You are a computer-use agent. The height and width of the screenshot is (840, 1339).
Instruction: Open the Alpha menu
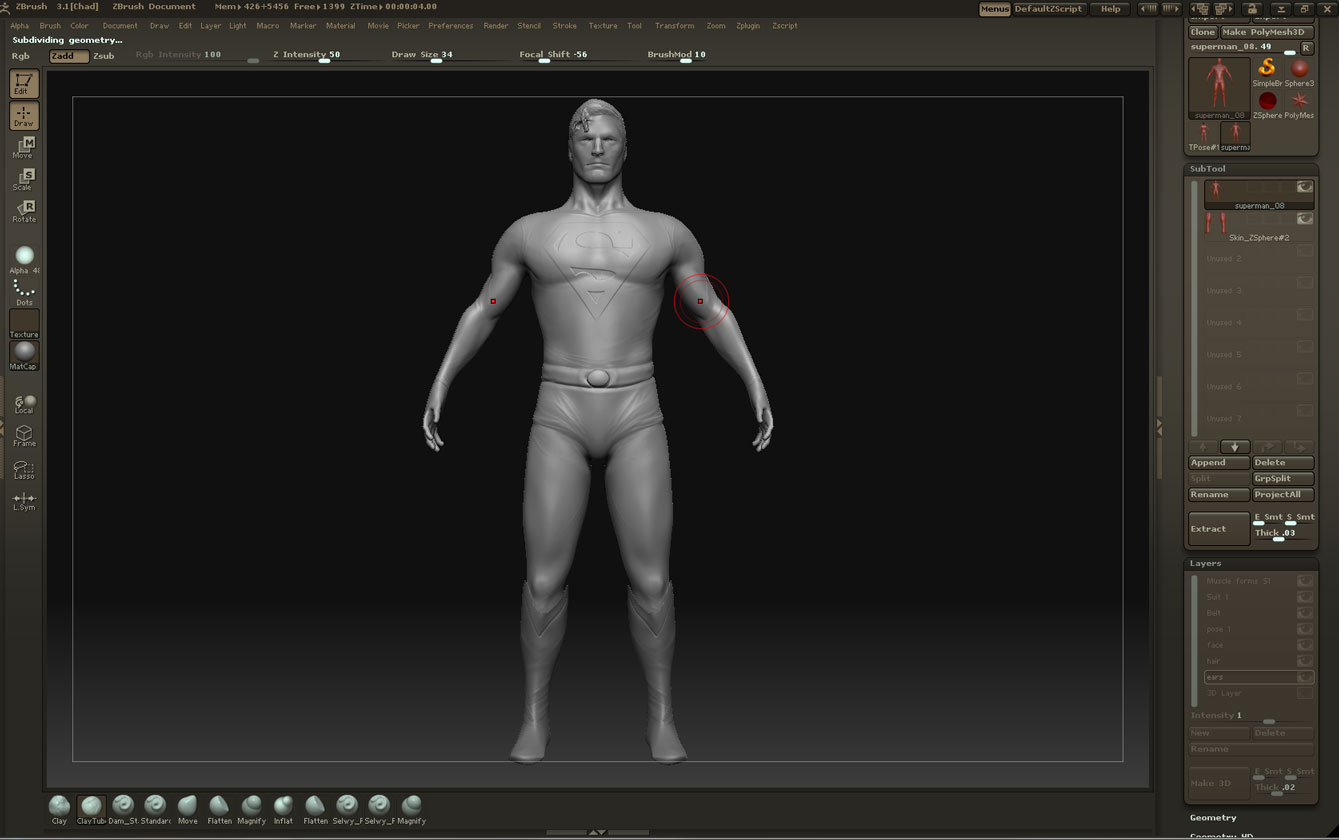click(x=19, y=26)
